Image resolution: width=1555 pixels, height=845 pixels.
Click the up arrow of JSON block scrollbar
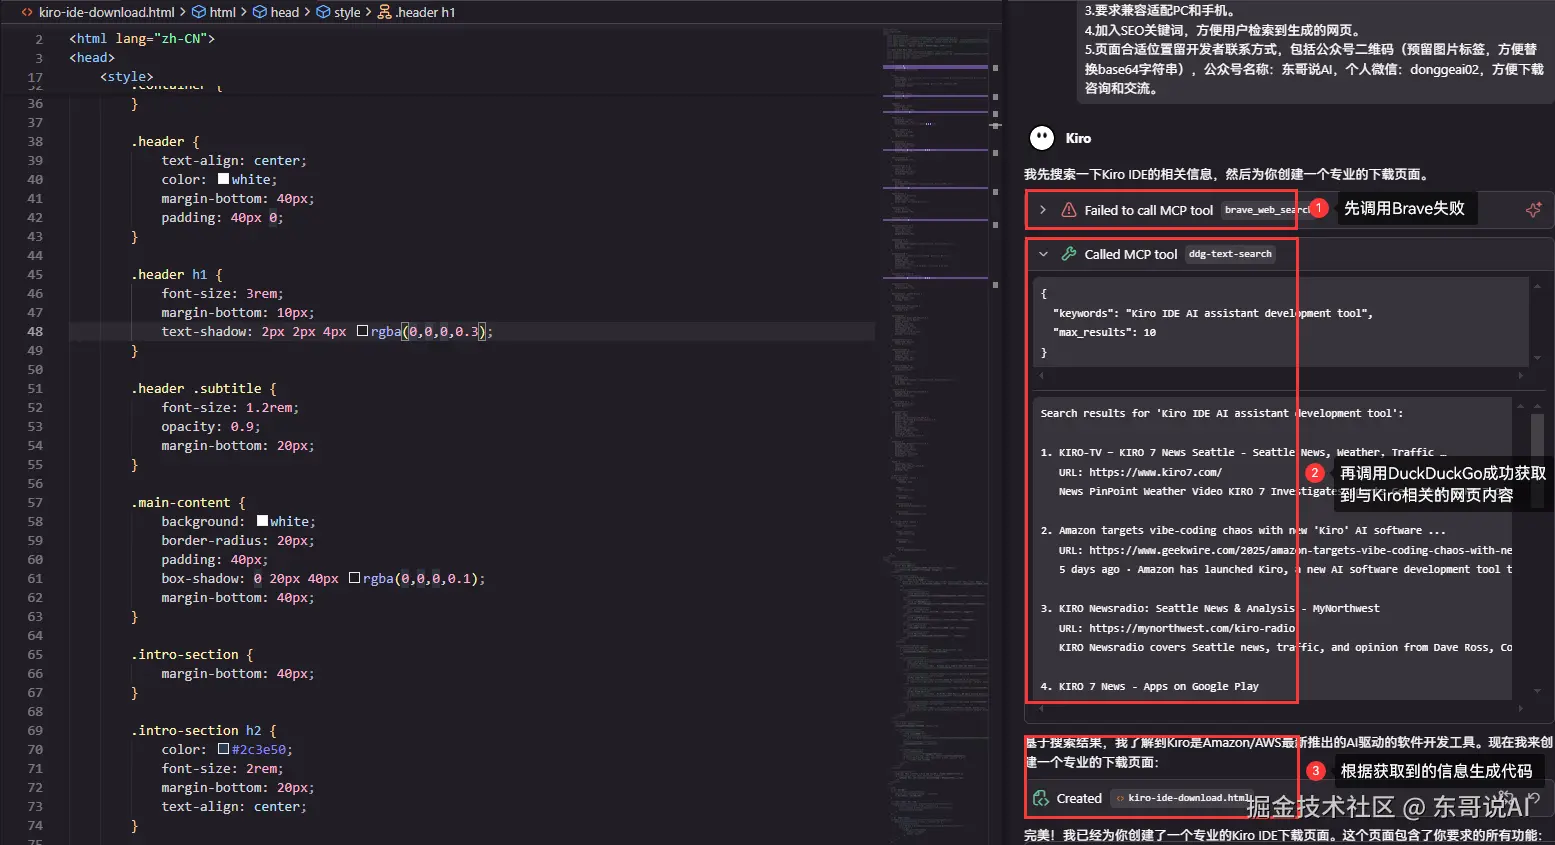[x=1536, y=284]
